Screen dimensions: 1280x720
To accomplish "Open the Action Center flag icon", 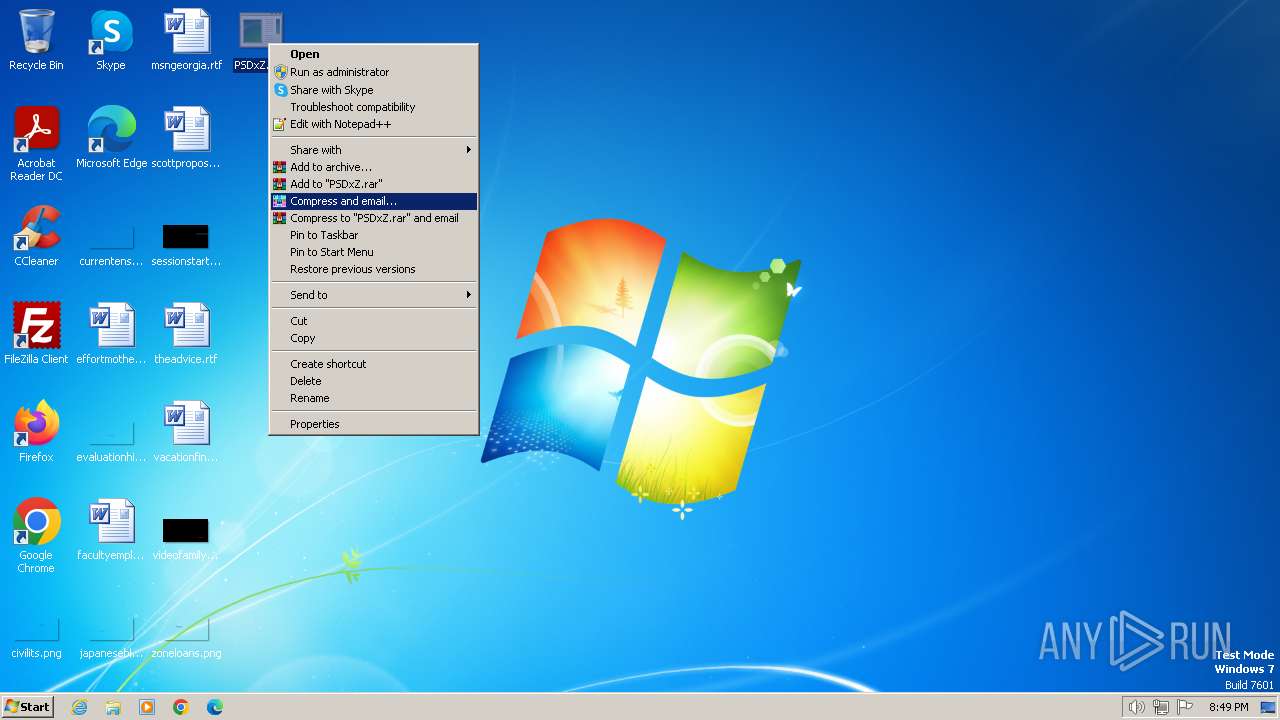I will click(1186, 707).
